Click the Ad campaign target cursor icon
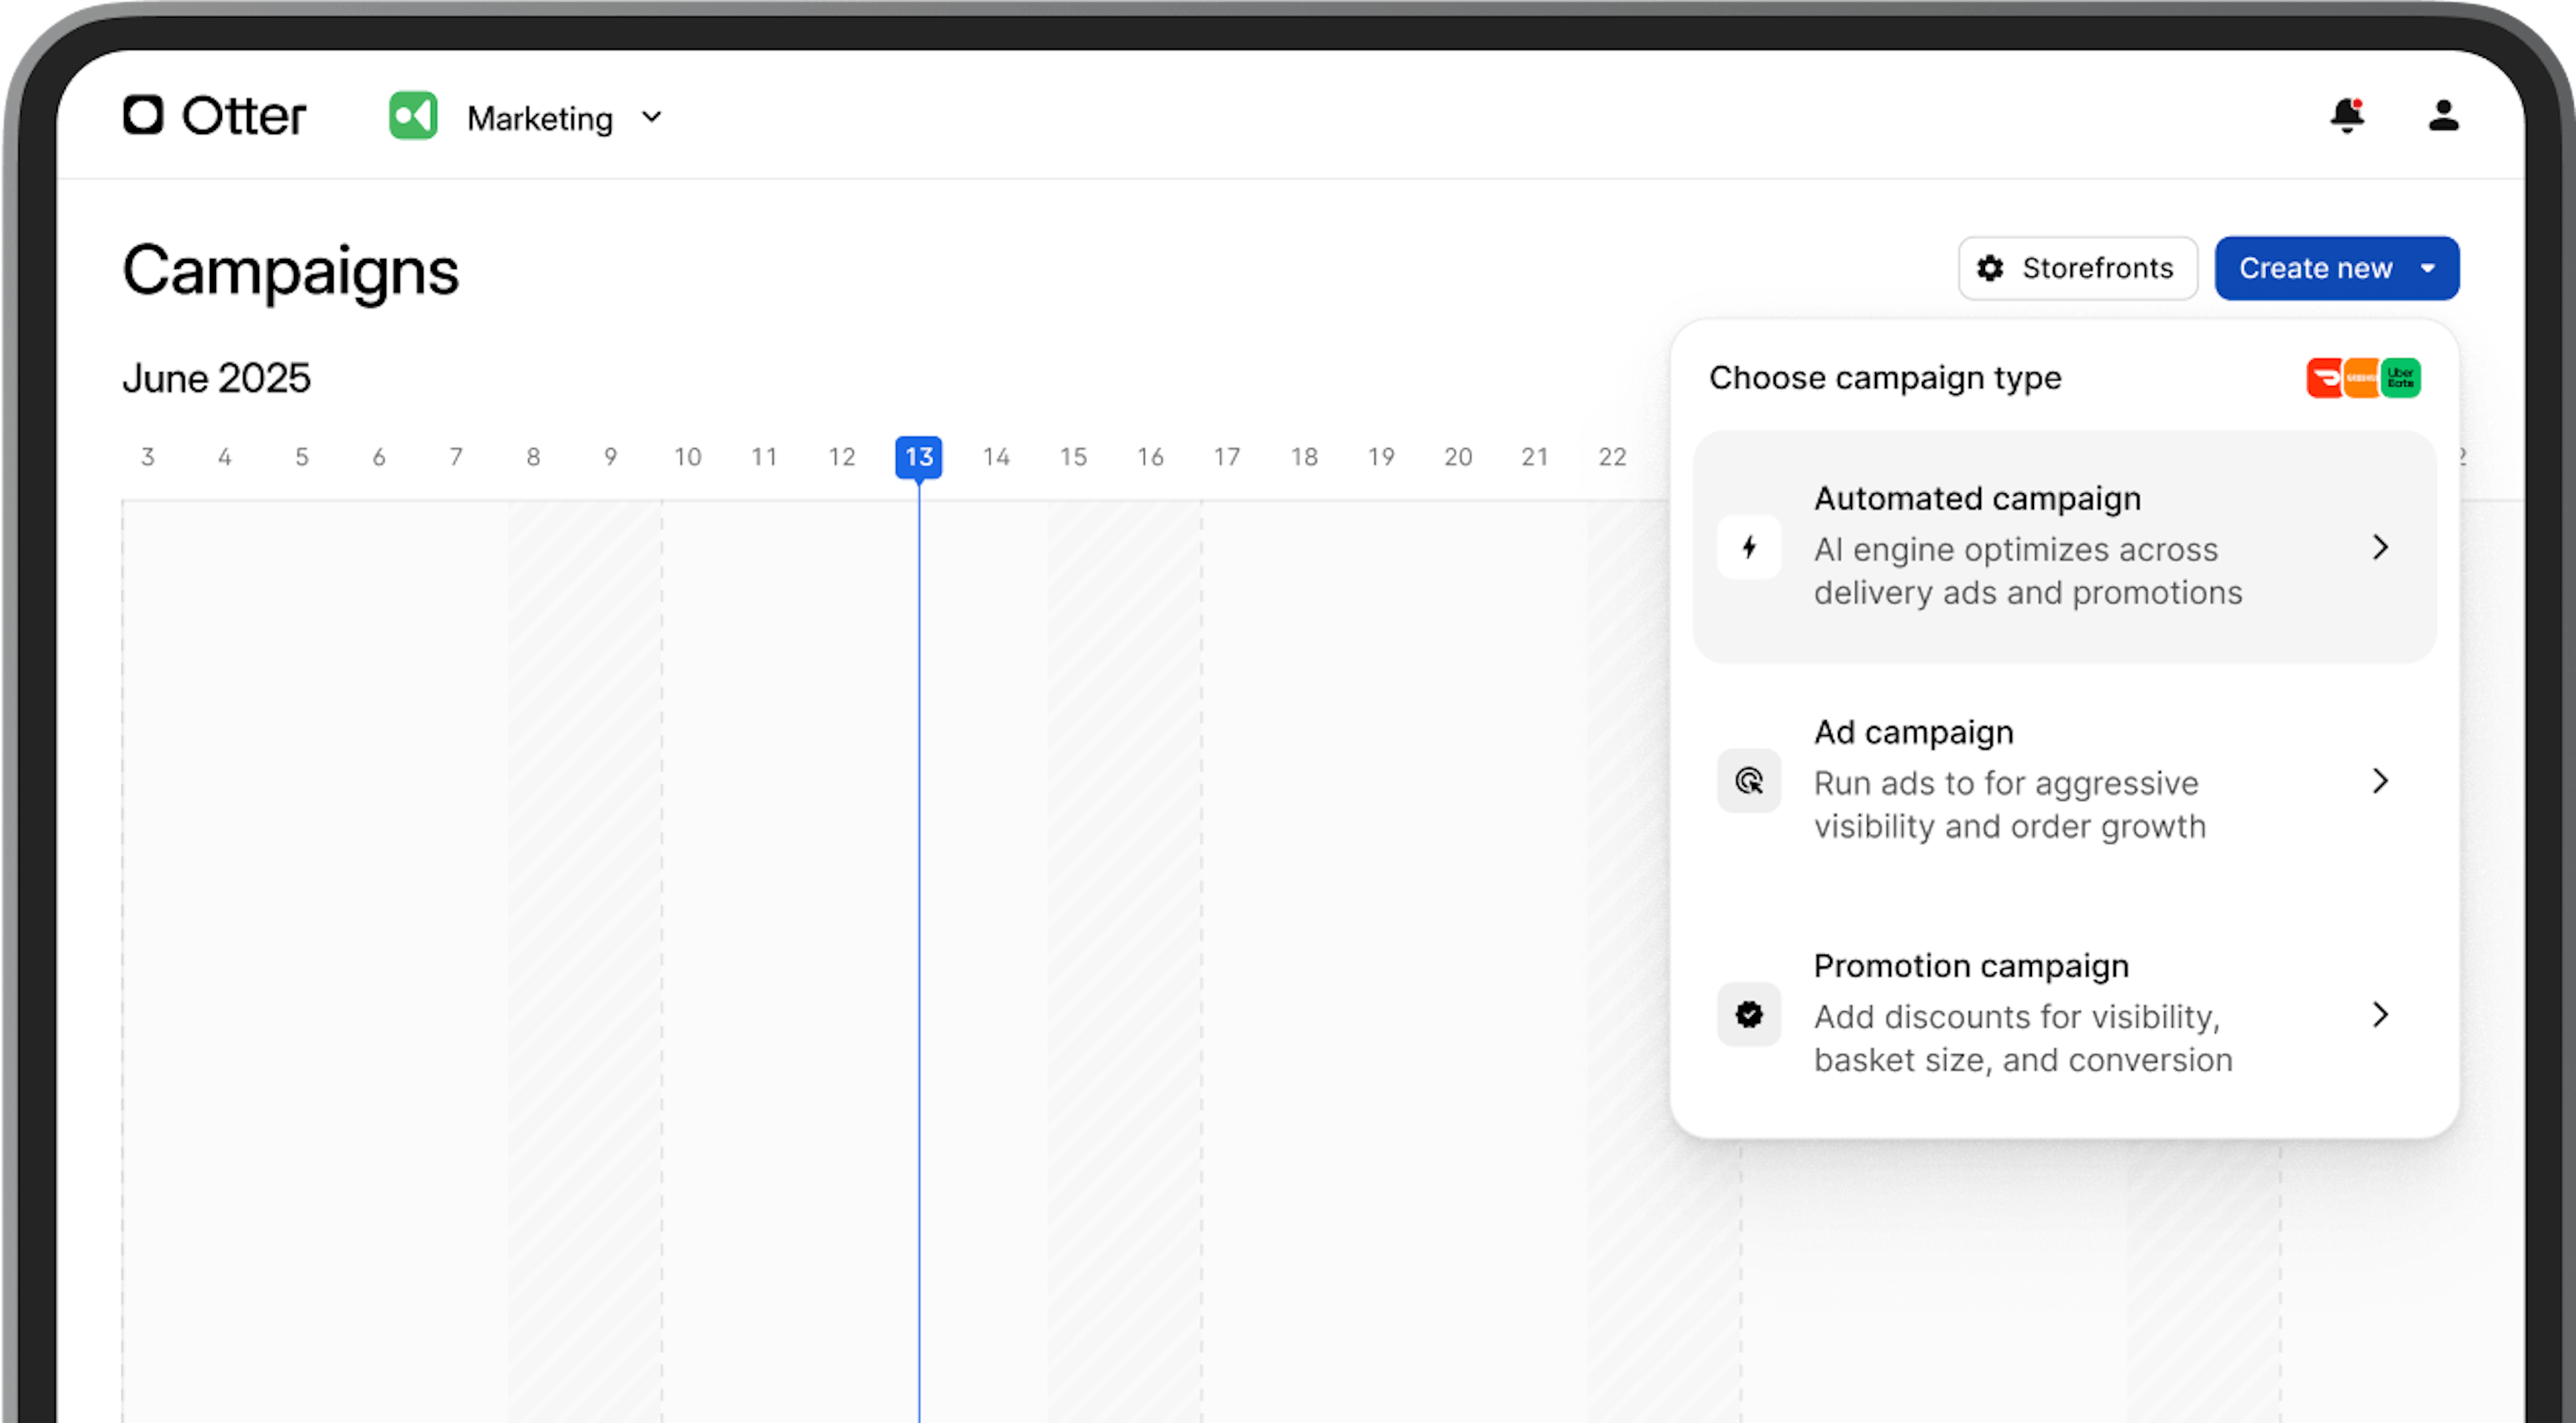2576x1423 pixels. (1749, 781)
